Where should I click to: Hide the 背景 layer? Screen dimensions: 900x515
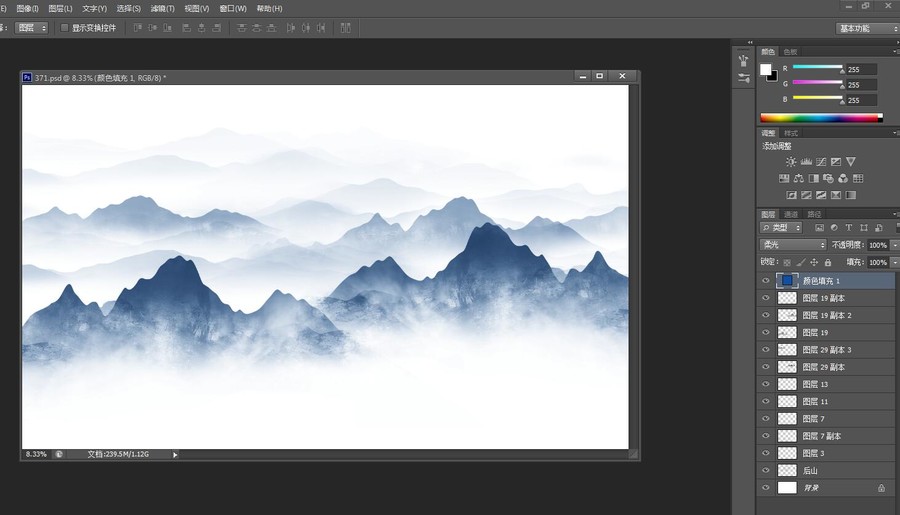766,487
